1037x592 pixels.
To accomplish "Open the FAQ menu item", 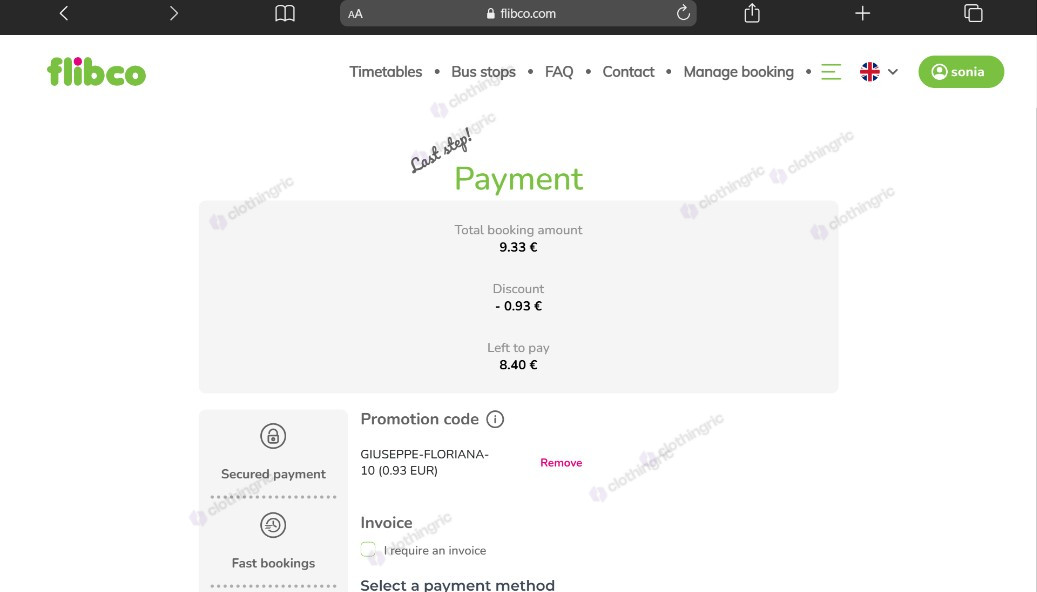I will point(559,71).
